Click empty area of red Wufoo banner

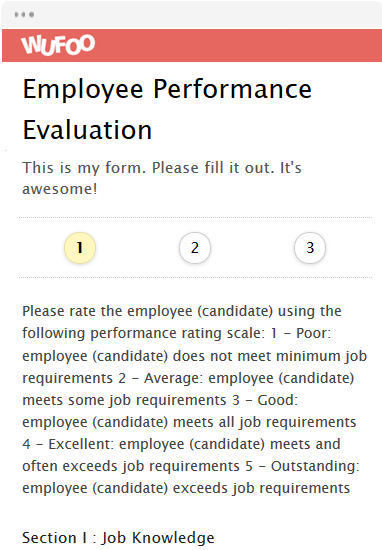239,46
